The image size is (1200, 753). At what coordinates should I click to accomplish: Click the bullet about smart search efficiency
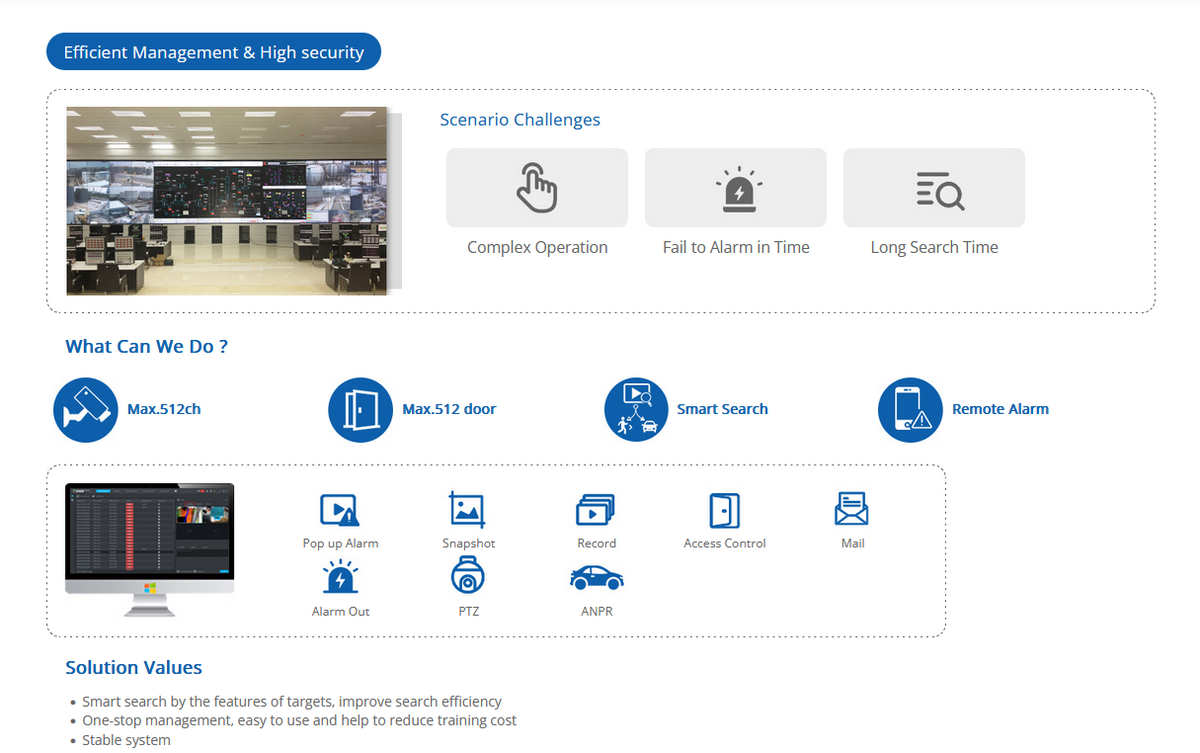coord(292,702)
